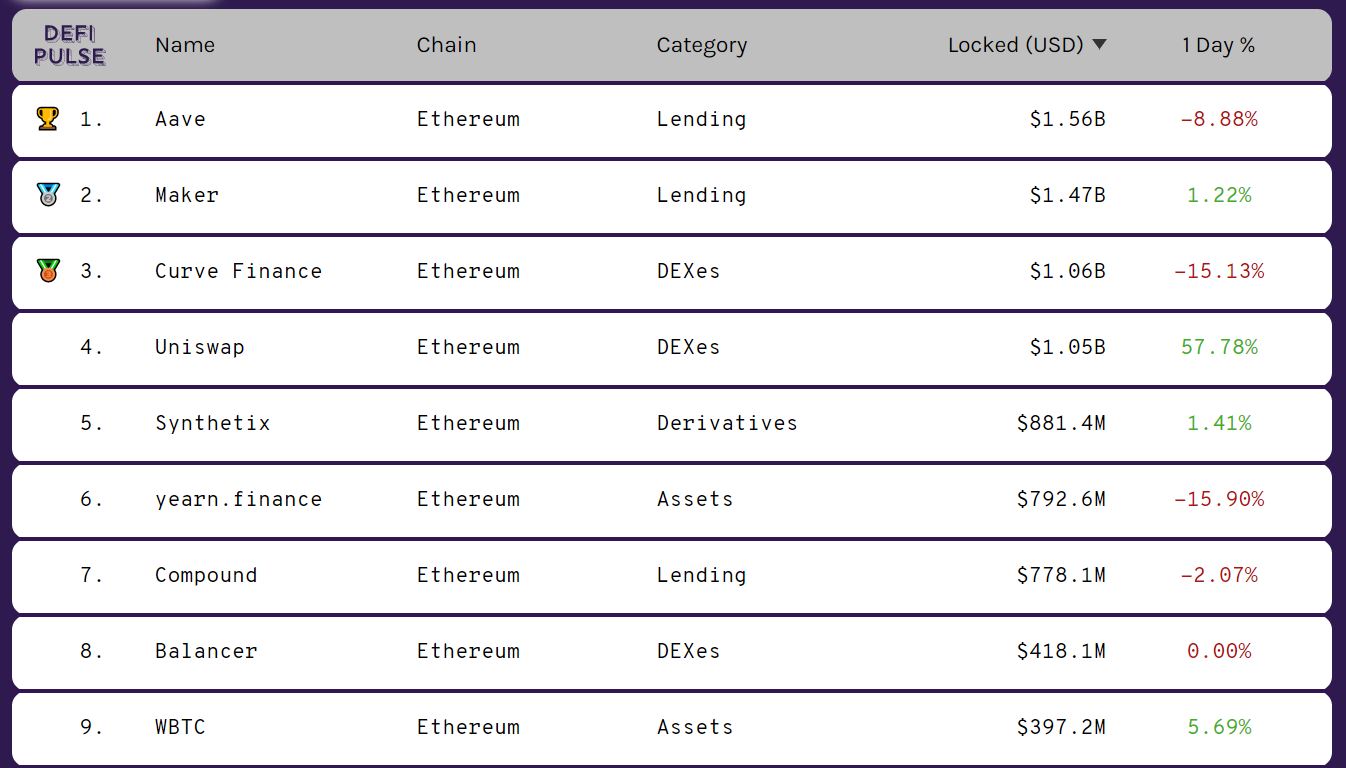Click Uniswap's 57.78% daily change value
The image size is (1346, 768).
[1219, 347]
